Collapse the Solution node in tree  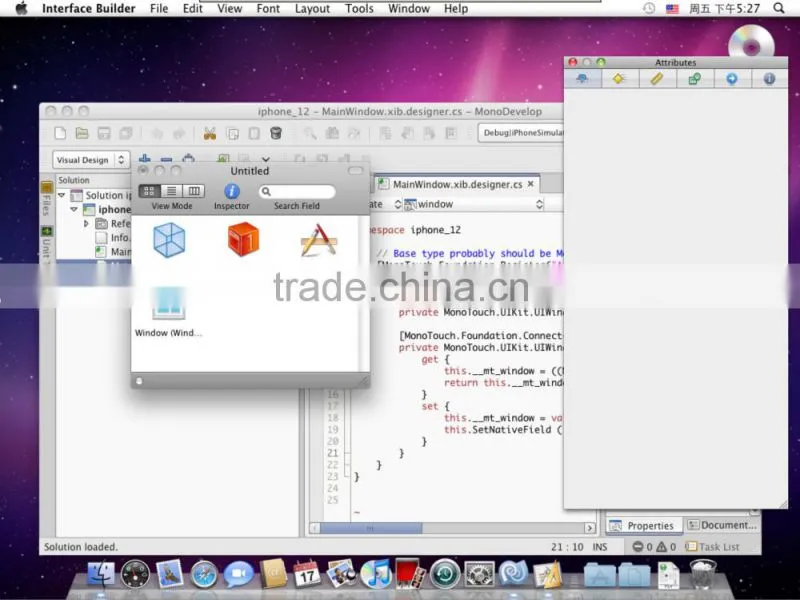coord(62,195)
